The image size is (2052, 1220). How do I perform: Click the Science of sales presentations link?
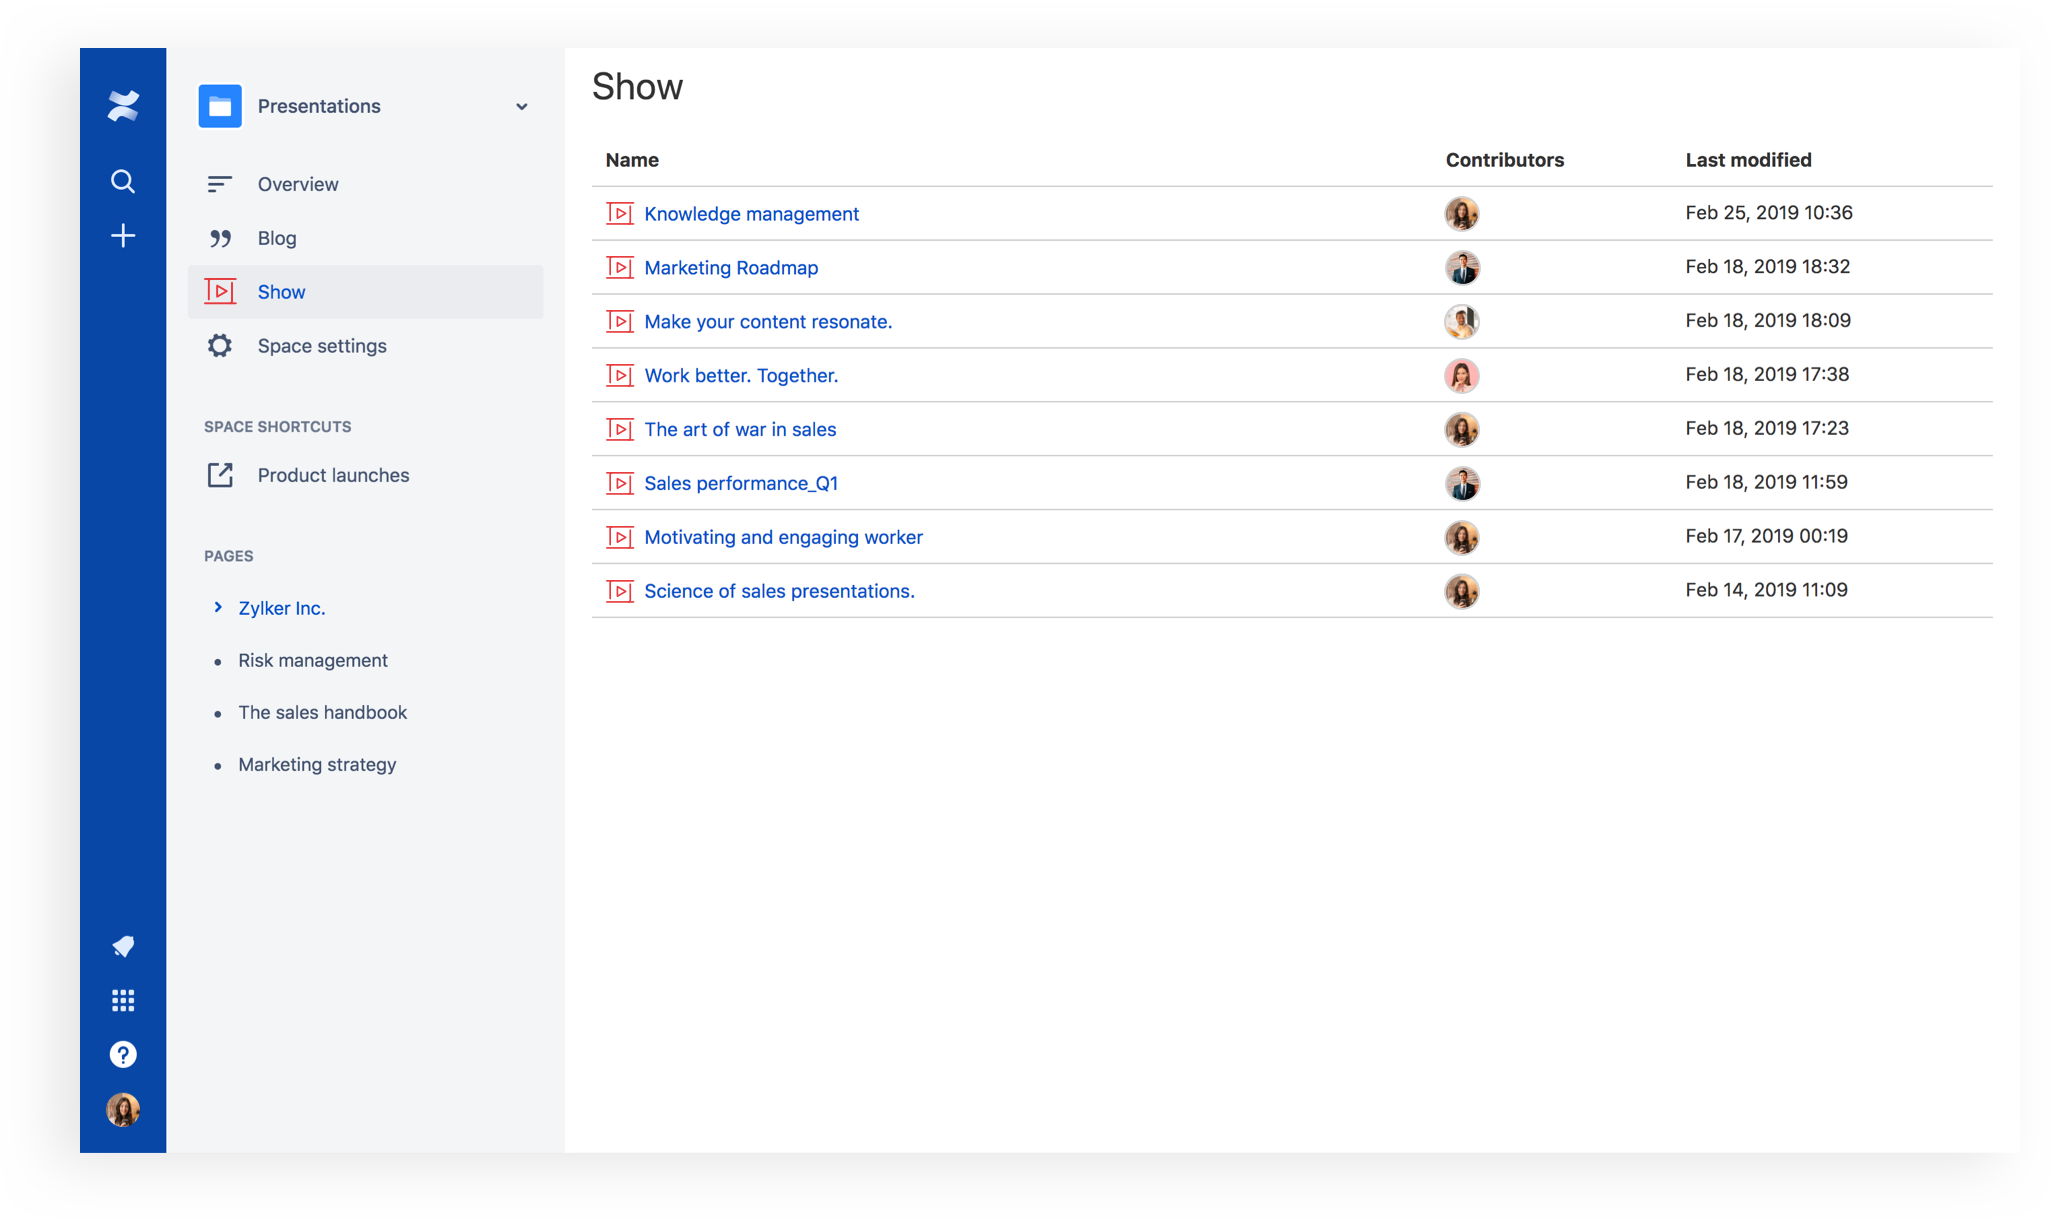[x=778, y=590]
